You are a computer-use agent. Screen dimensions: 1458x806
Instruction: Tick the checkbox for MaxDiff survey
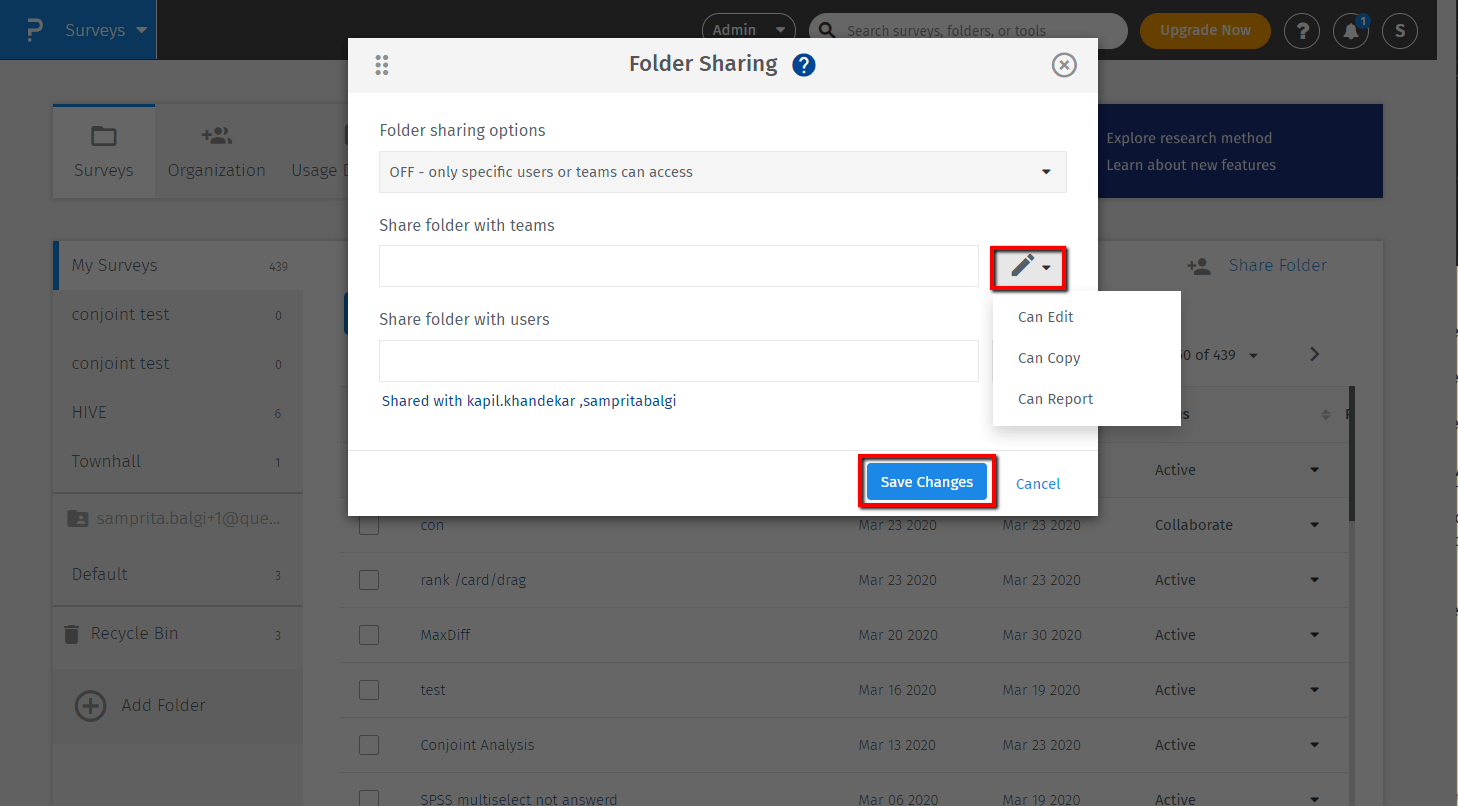coord(369,635)
